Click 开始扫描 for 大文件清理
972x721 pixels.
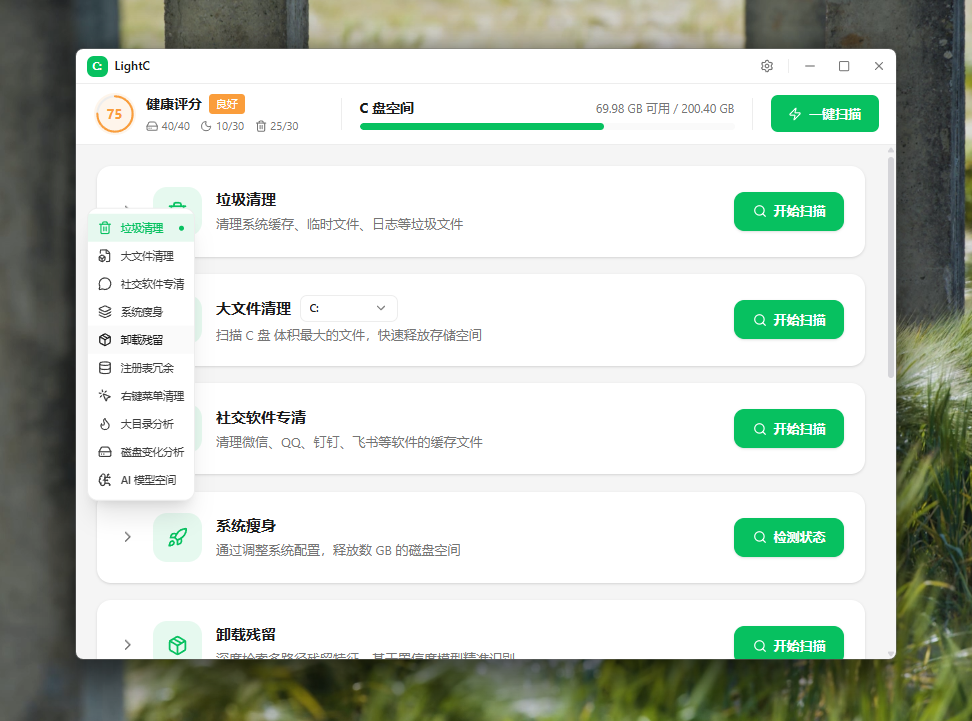pos(789,320)
